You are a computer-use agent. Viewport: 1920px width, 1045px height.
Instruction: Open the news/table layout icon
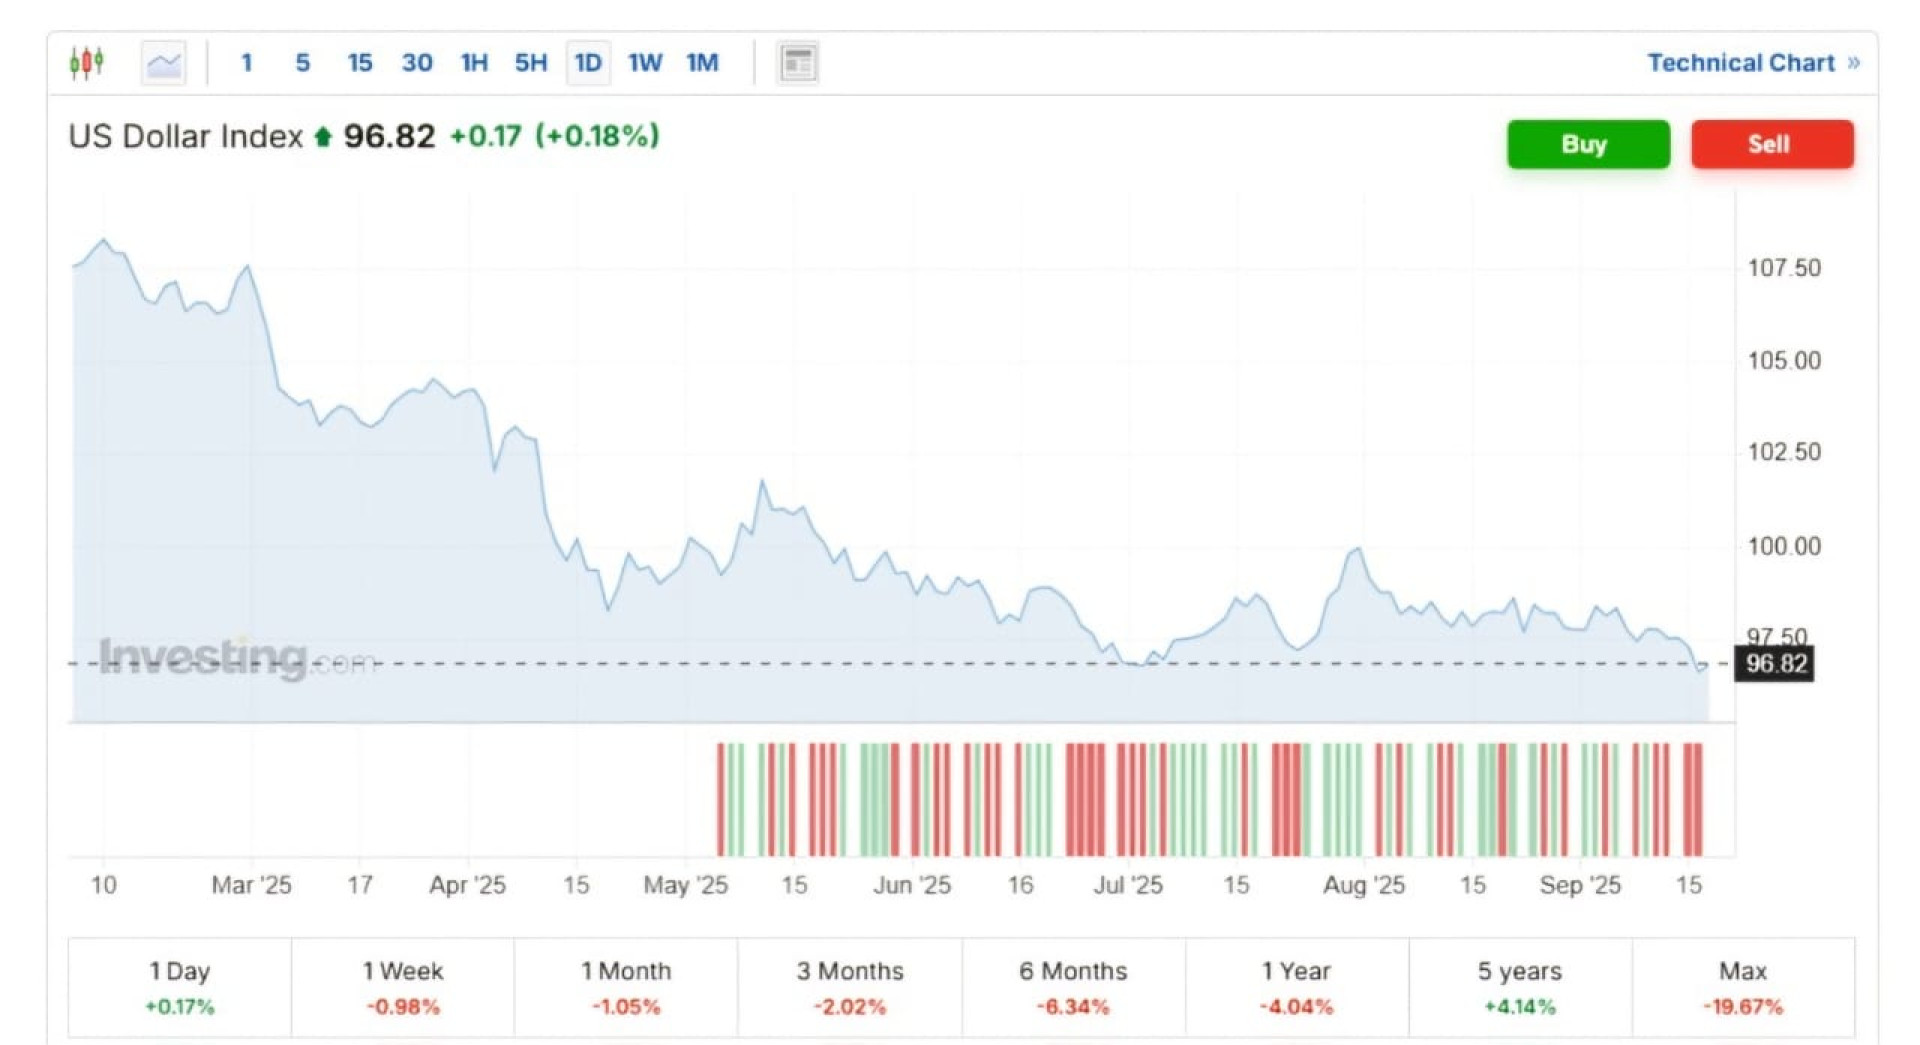point(797,63)
